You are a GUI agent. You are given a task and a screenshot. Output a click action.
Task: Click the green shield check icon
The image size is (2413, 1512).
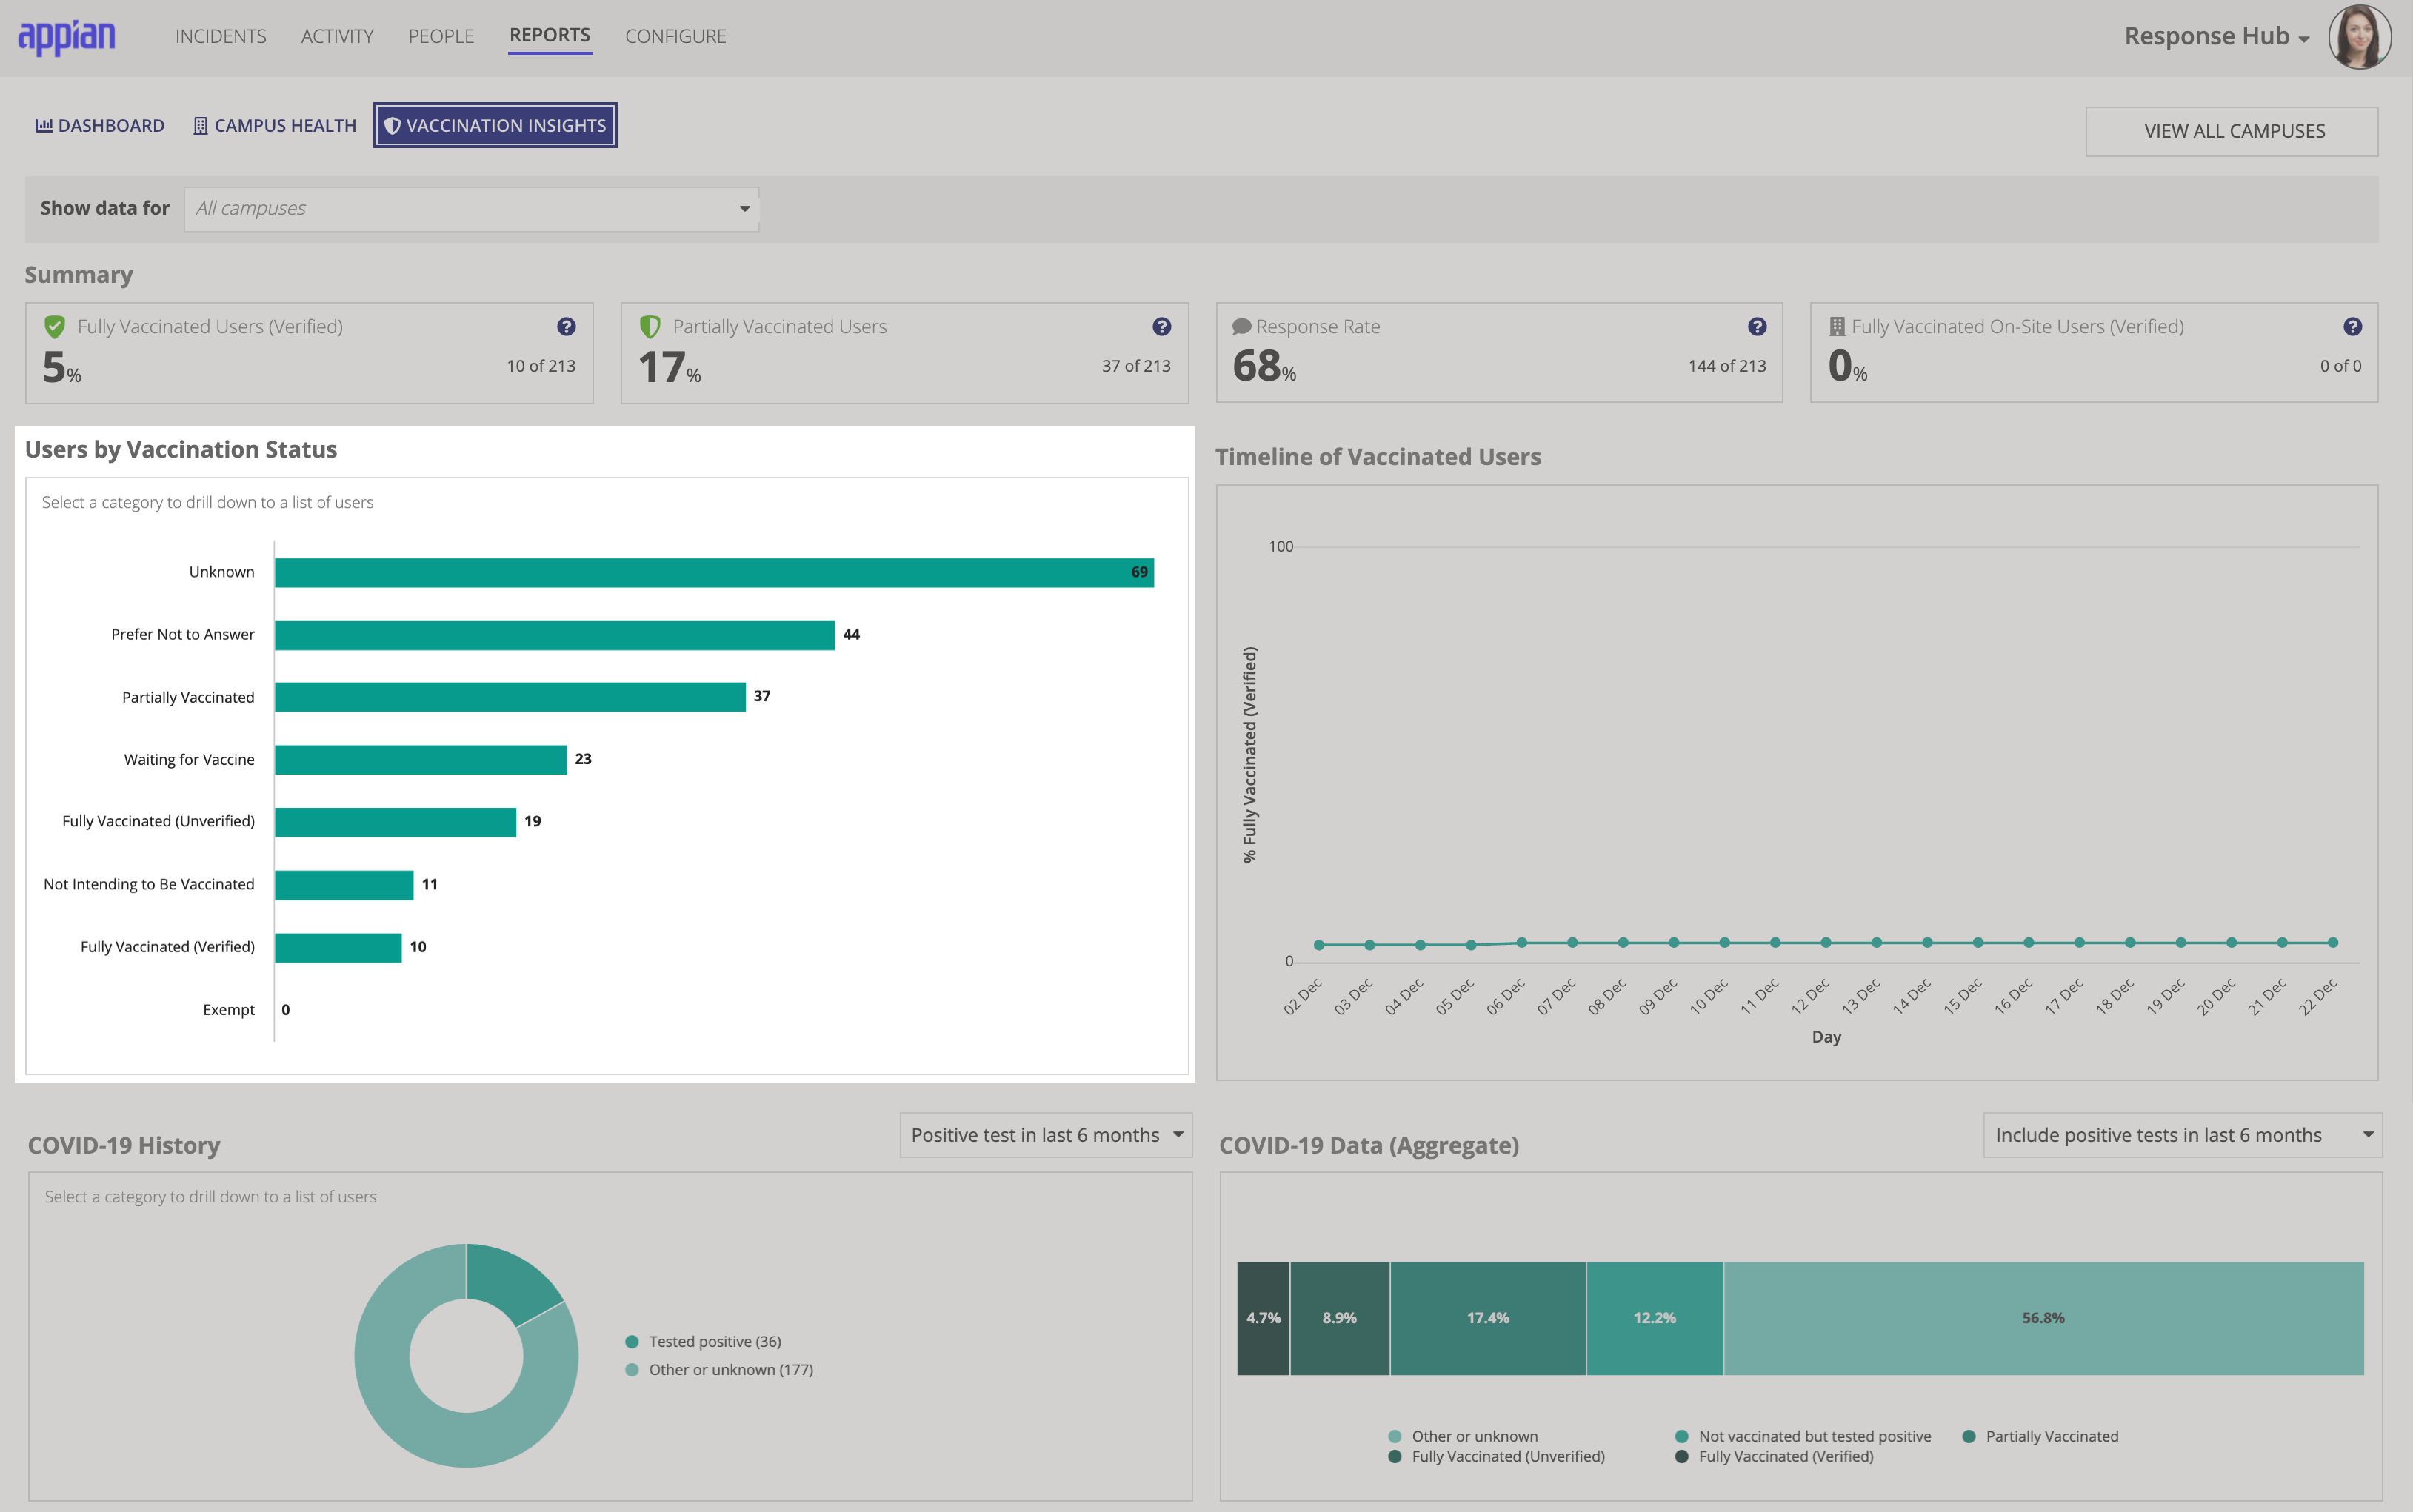coord(55,327)
